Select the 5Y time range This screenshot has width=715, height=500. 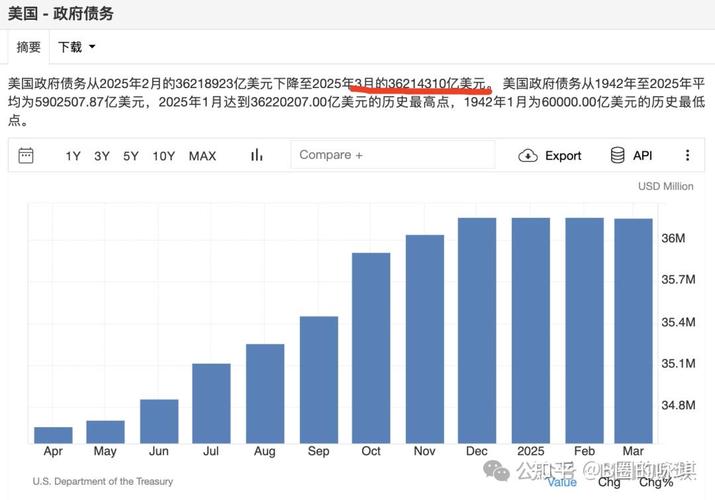tap(130, 156)
